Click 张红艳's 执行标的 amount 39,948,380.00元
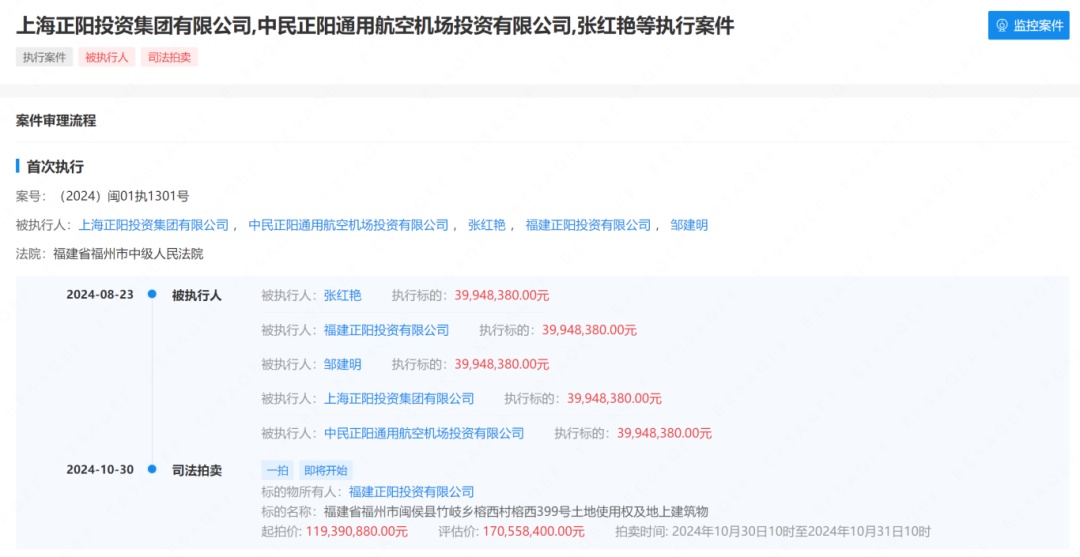 [501, 295]
